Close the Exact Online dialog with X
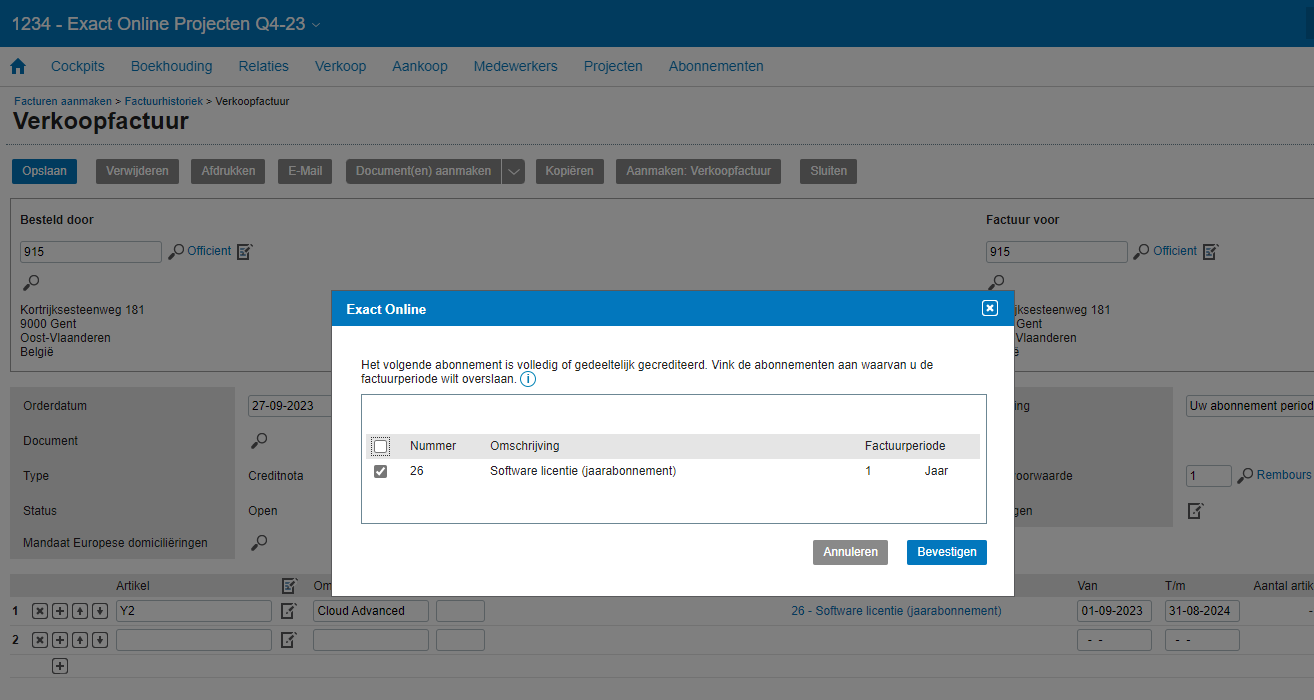This screenshot has height=700, width=1314. (x=990, y=308)
